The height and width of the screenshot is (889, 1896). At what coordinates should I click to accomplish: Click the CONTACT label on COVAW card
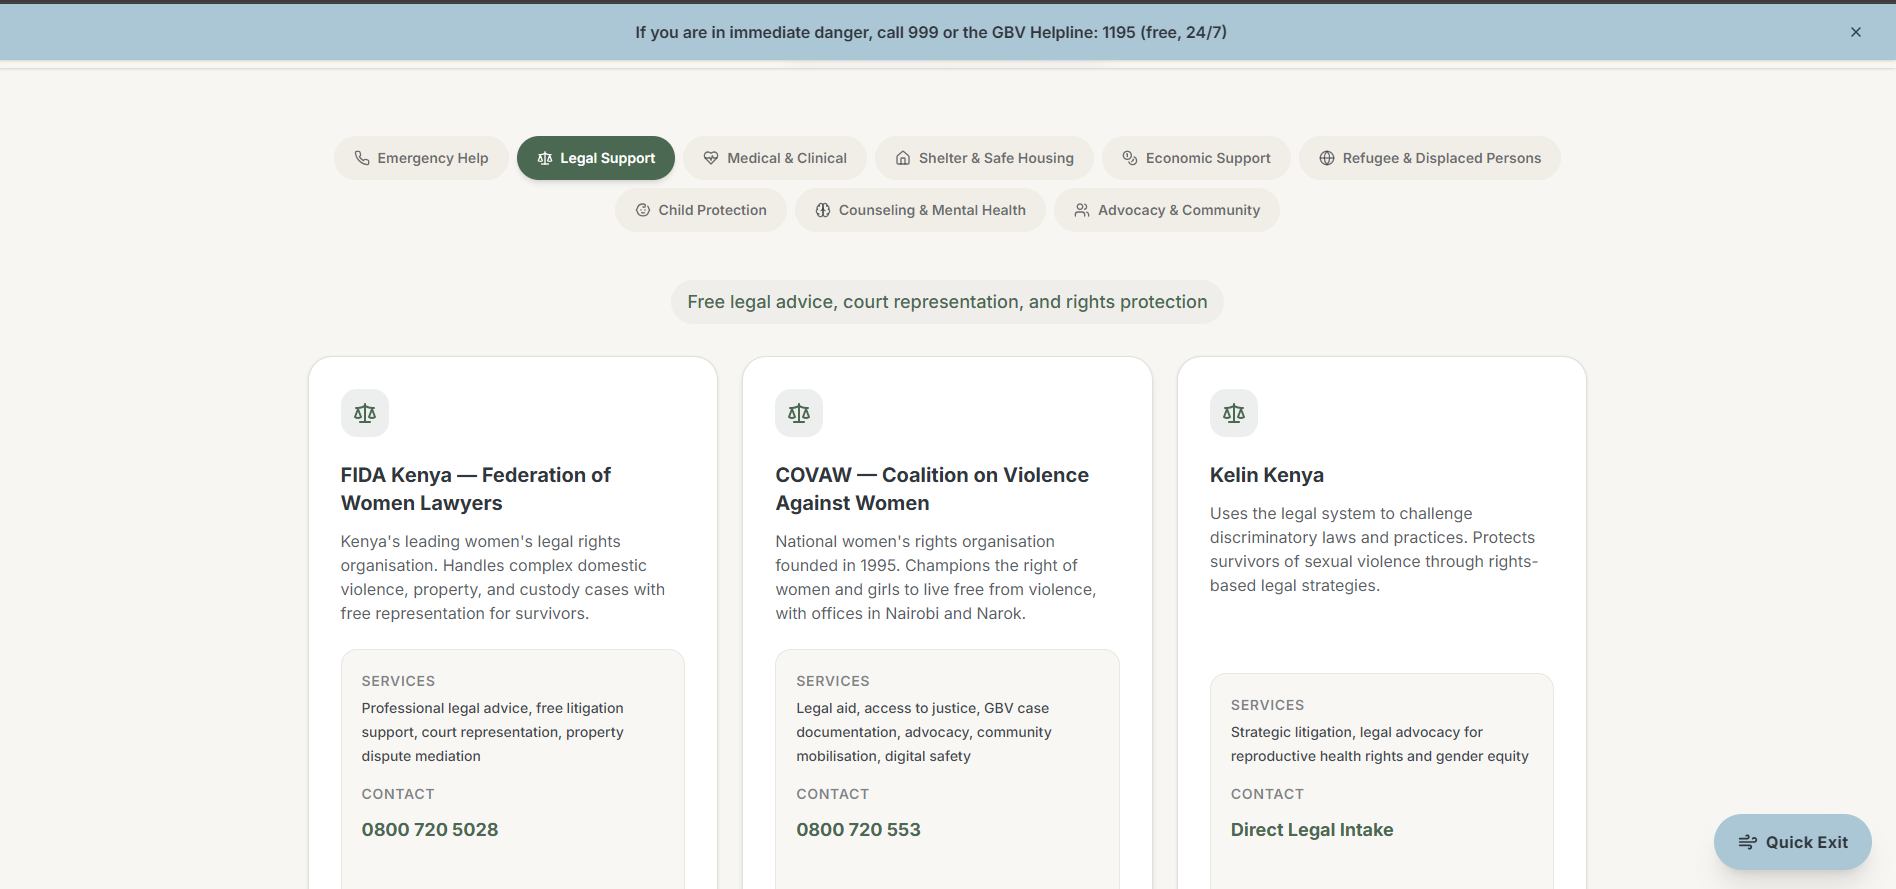833,794
